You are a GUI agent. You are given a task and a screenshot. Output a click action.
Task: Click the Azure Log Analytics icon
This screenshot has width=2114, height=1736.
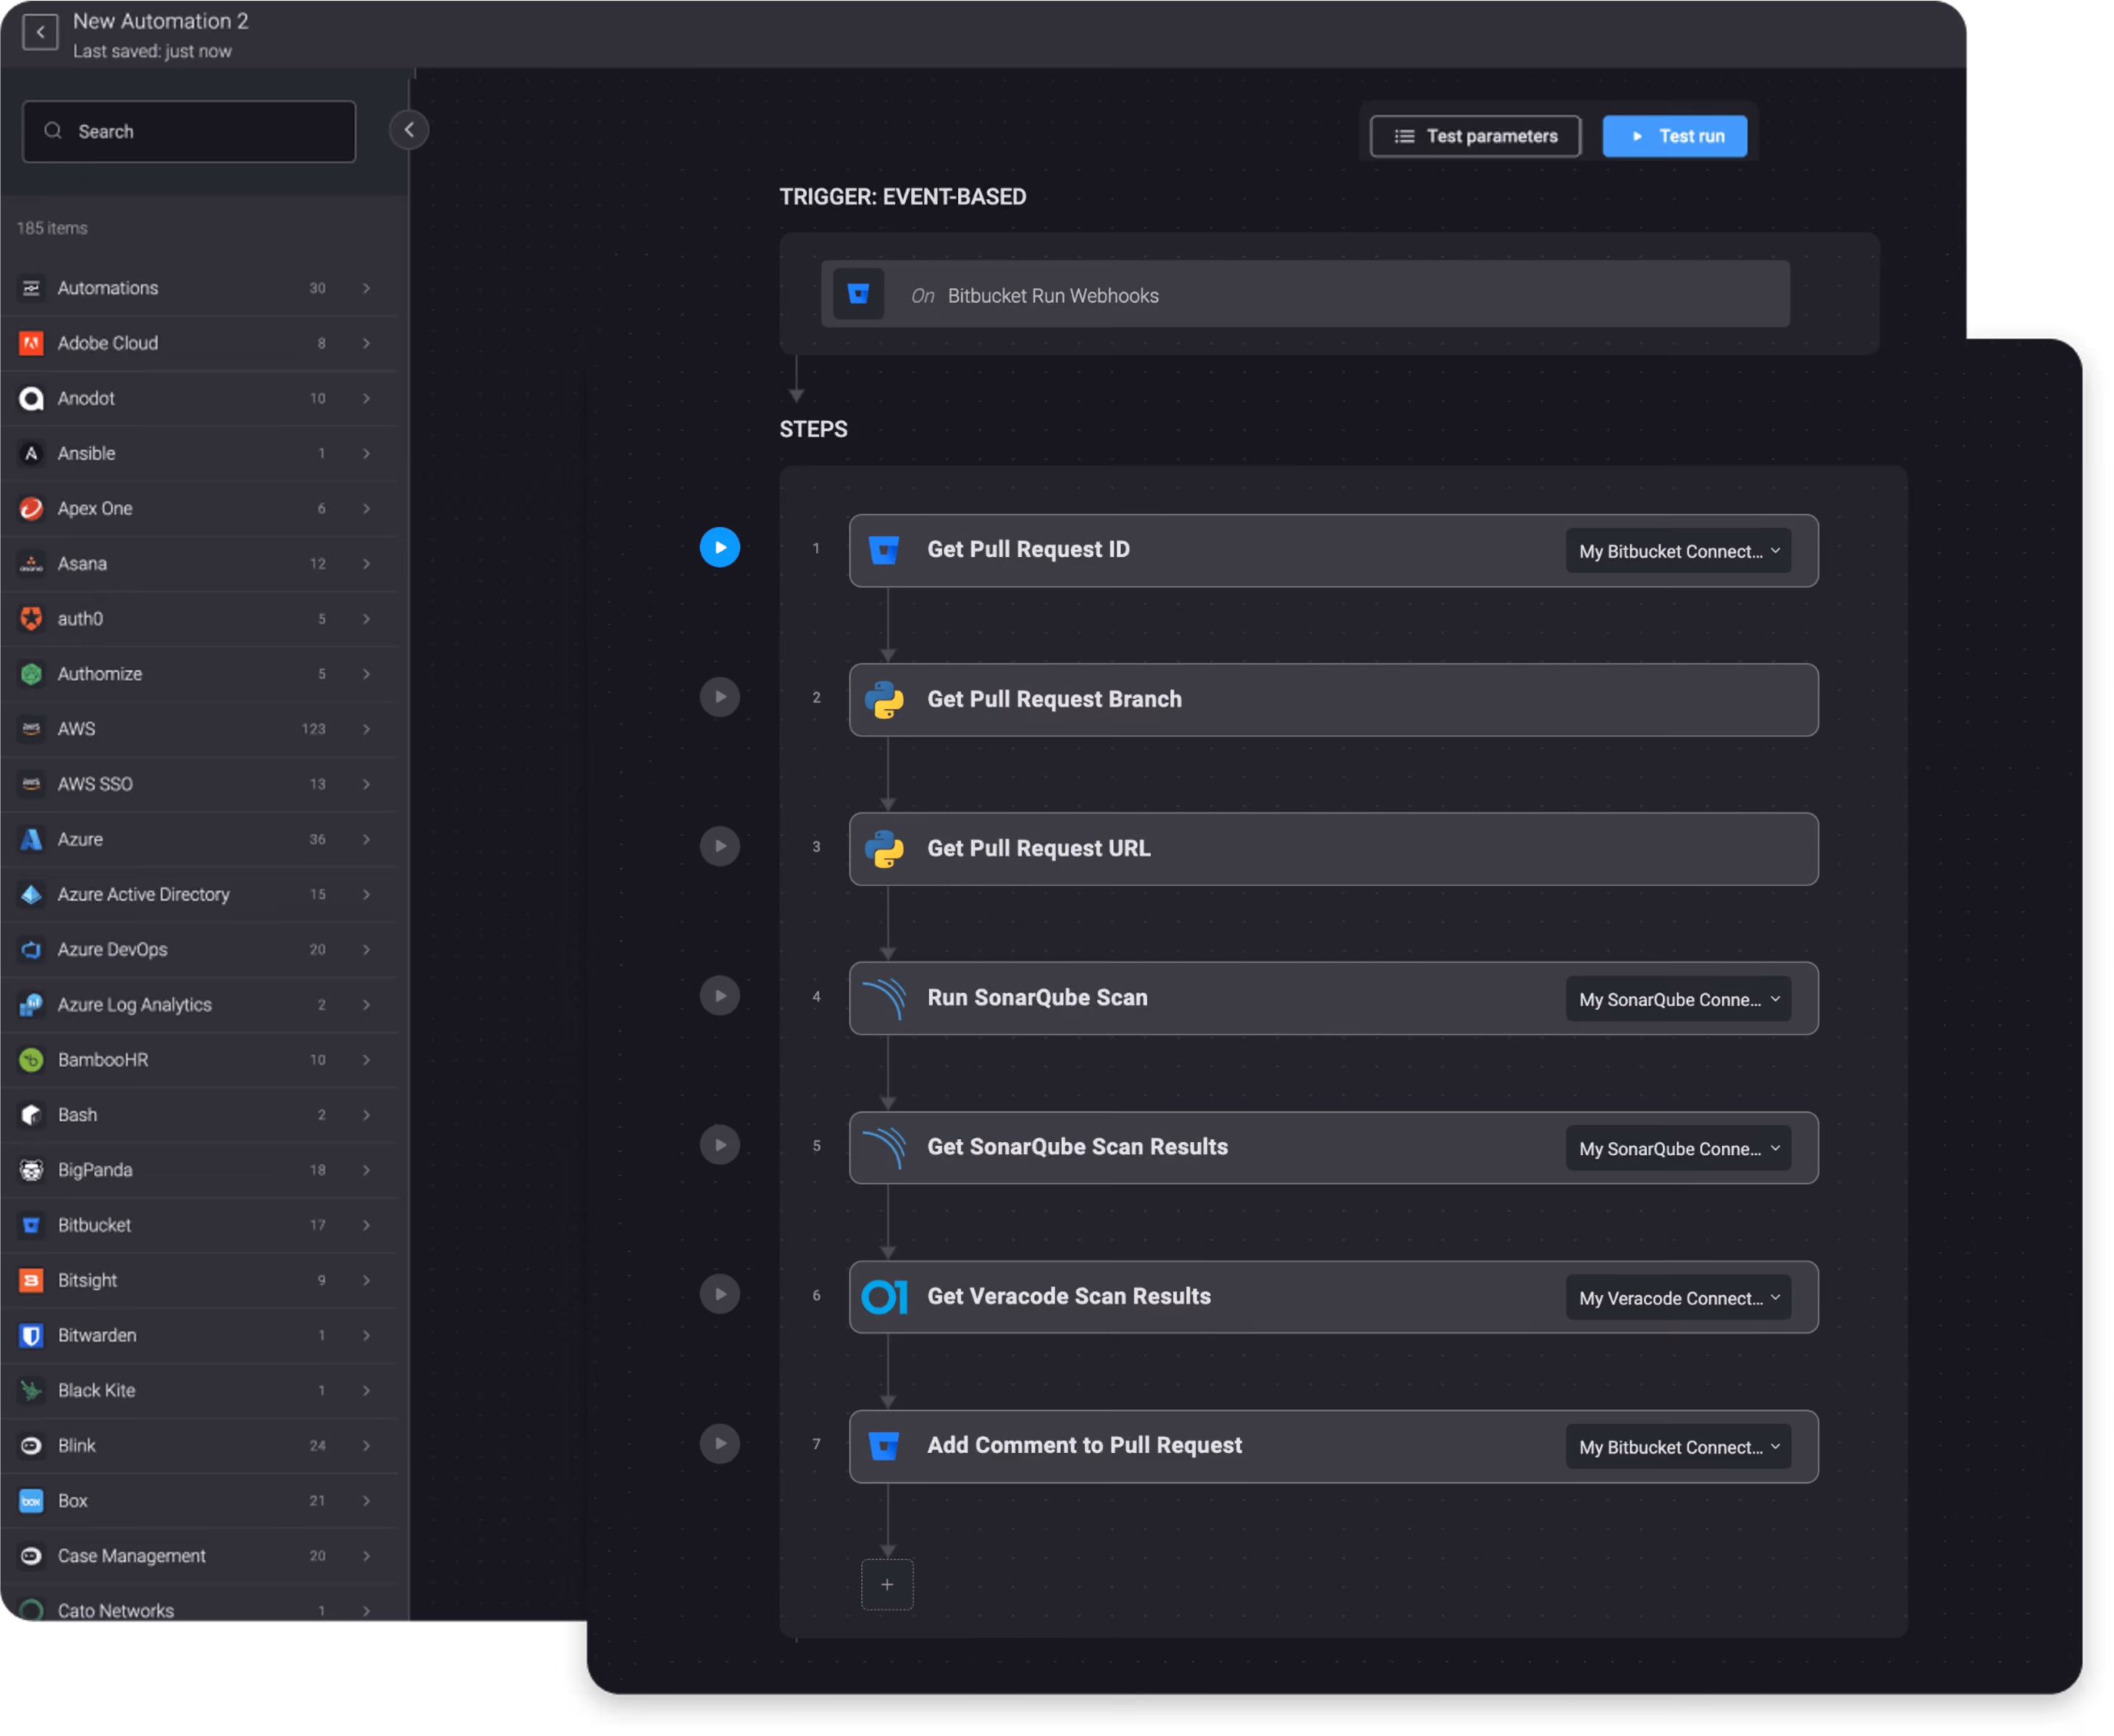31,1004
